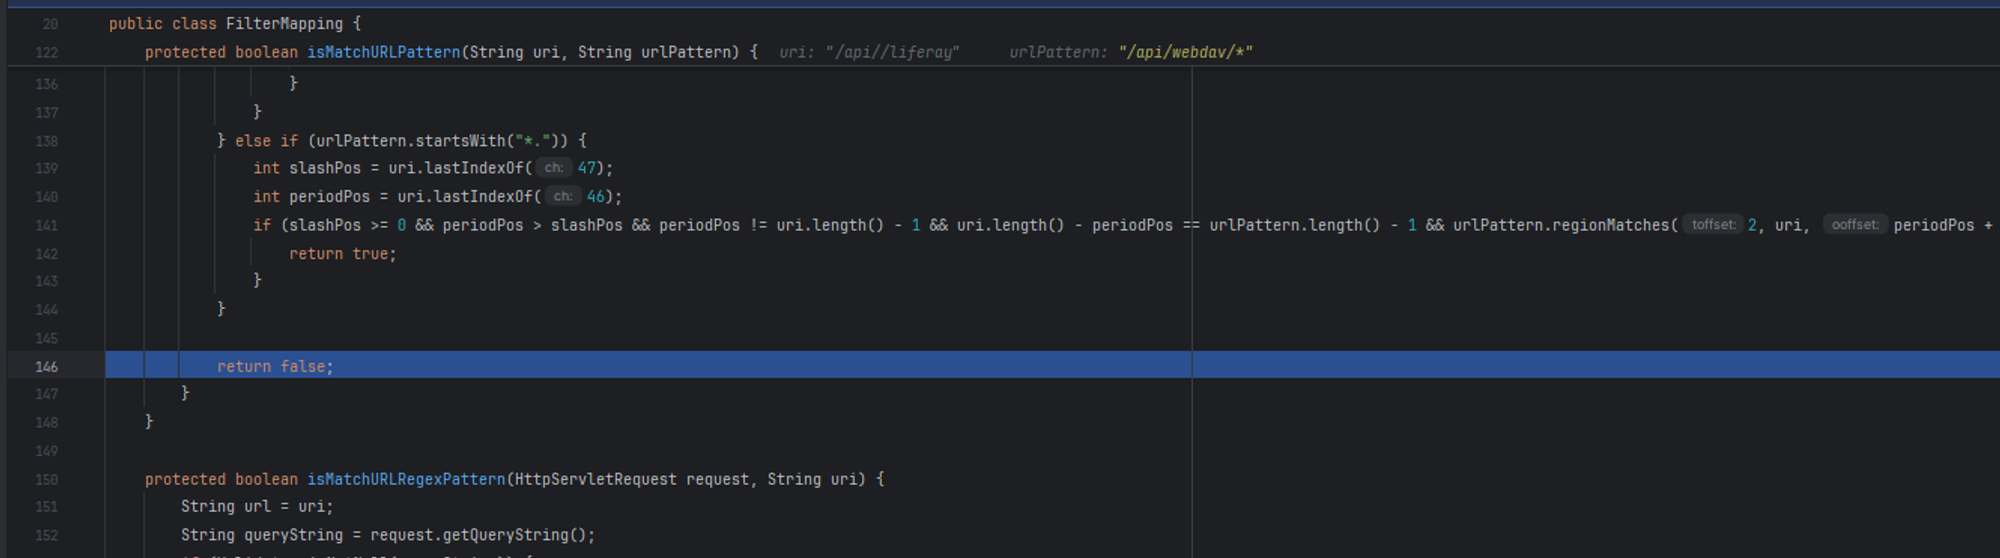Click line number 146 in the gutter
Image resolution: width=2000 pixels, height=558 pixels.
[46, 367]
